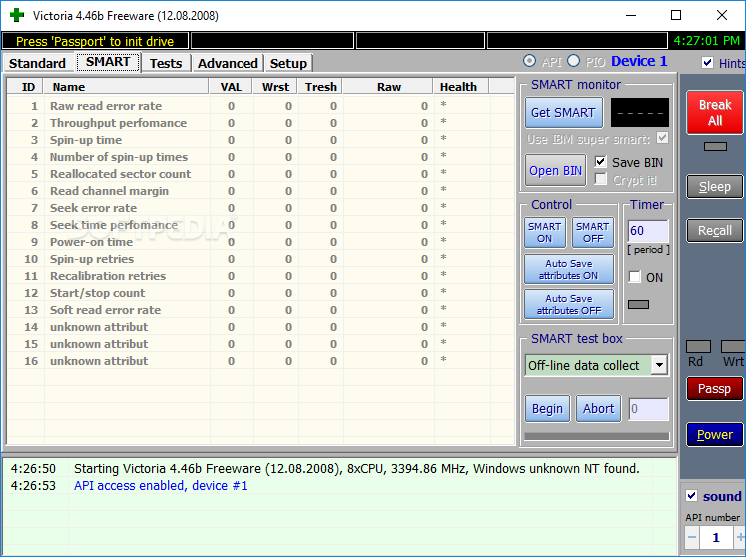Click the SMART test box value field

tap(648, 409)
